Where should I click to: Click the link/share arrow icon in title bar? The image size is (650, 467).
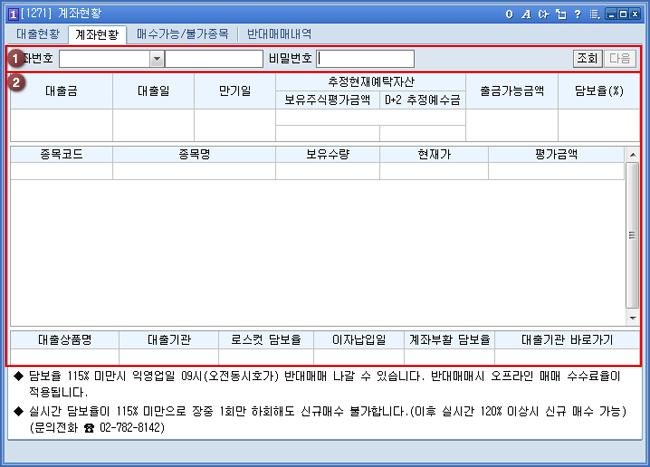tap(543, 14)
